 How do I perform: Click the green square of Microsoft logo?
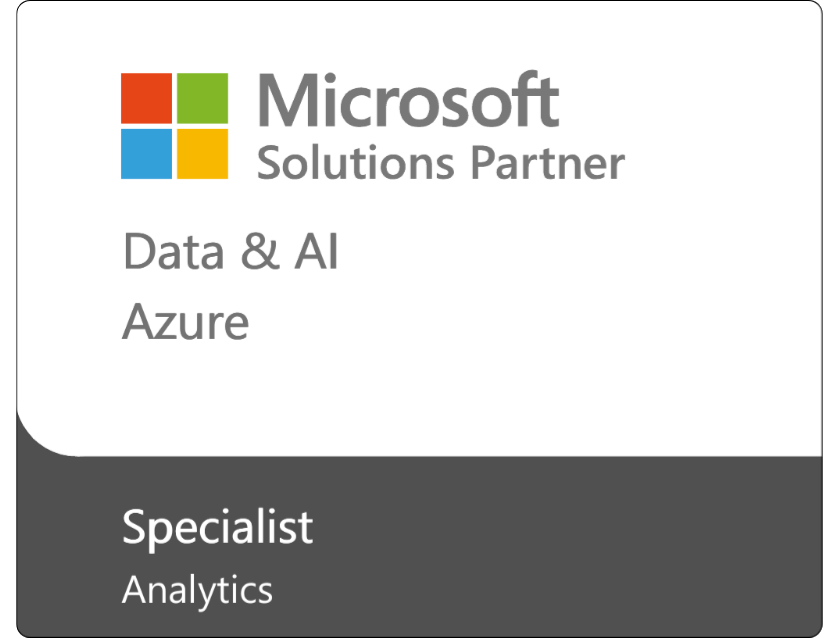[x=202, y=99]
